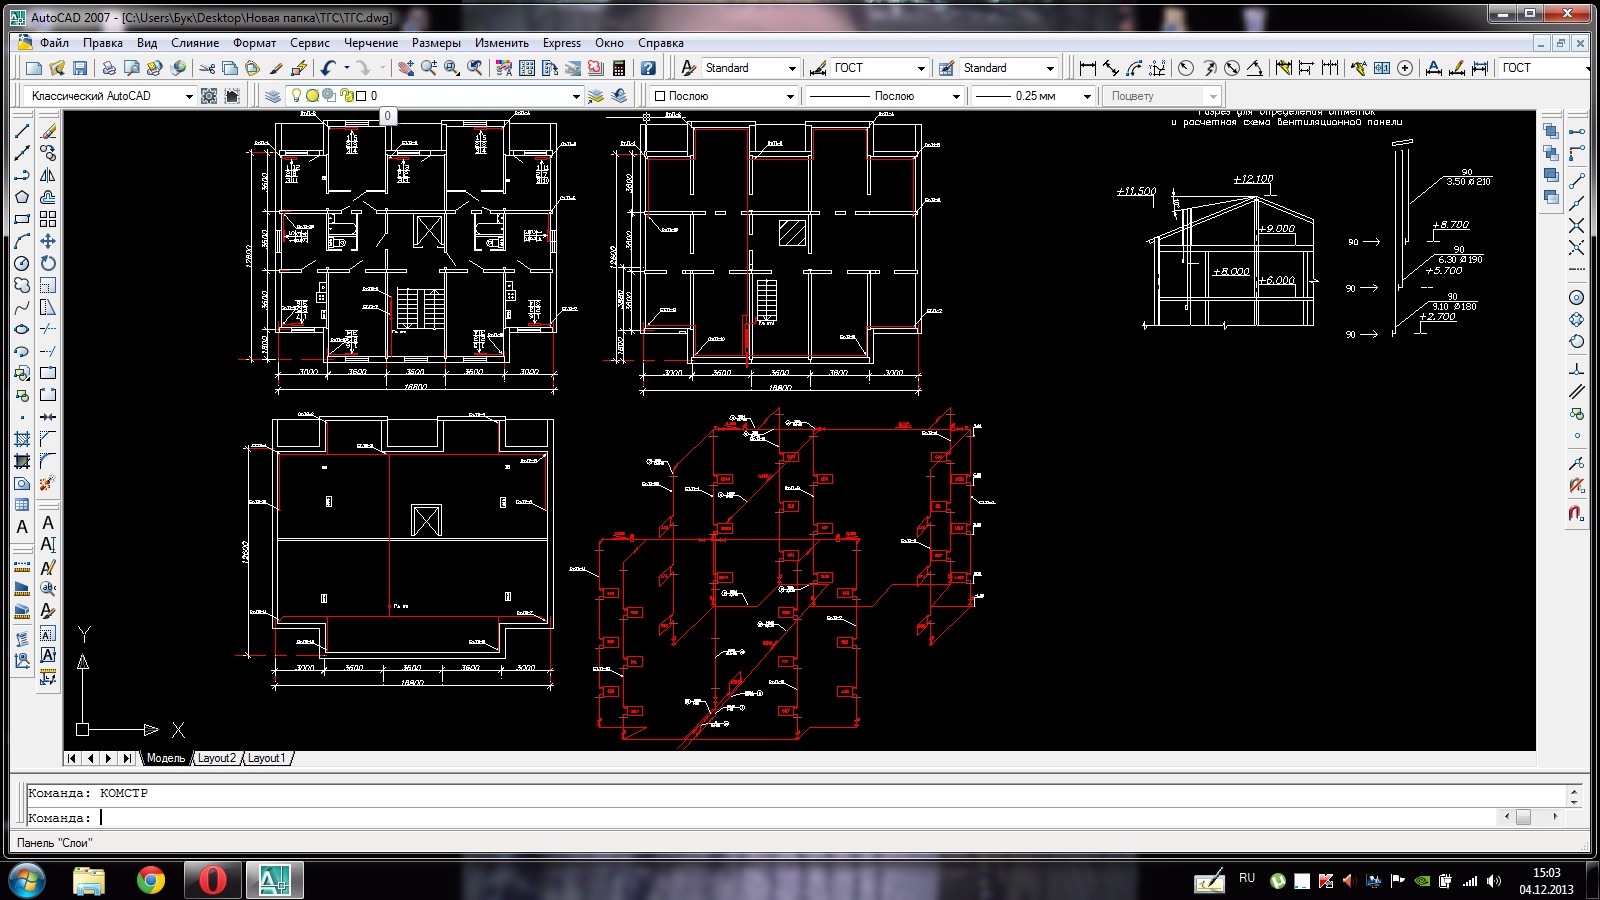1600x900 pixels.
Task: Select the Explode tool
Action: pyautogui.click(x=48, y=483)
